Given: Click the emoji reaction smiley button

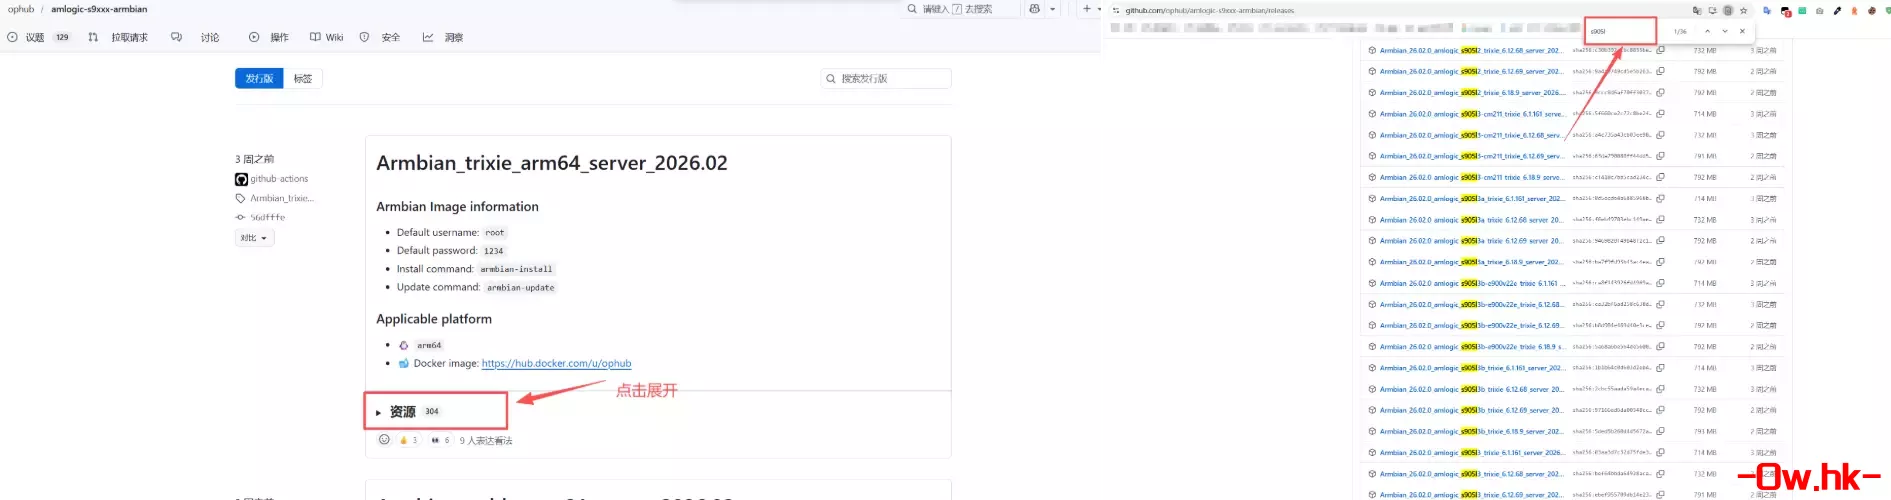Looking at the screenshot, I should [384, 439].
